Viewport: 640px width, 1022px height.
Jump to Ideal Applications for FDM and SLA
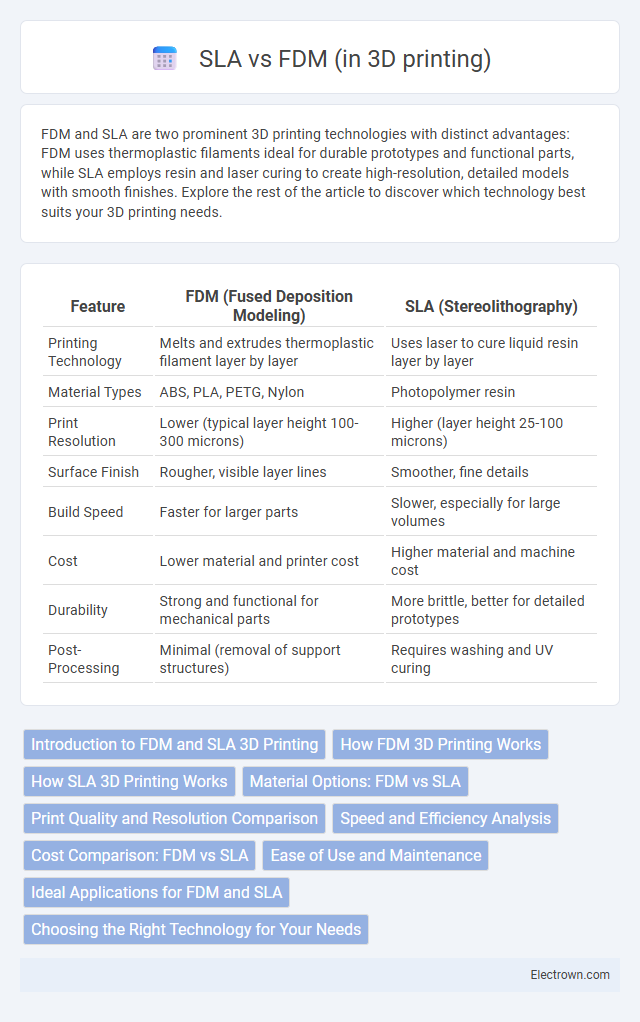pyautogui.click(x=156, y=893)
